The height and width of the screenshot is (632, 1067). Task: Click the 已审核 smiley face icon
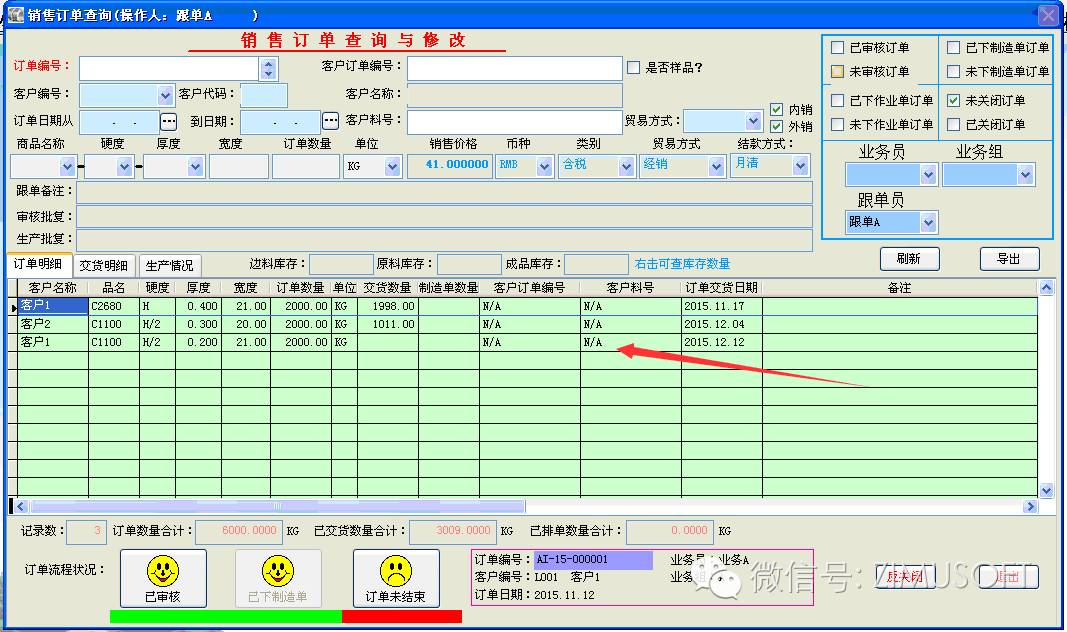click(162, 573)
